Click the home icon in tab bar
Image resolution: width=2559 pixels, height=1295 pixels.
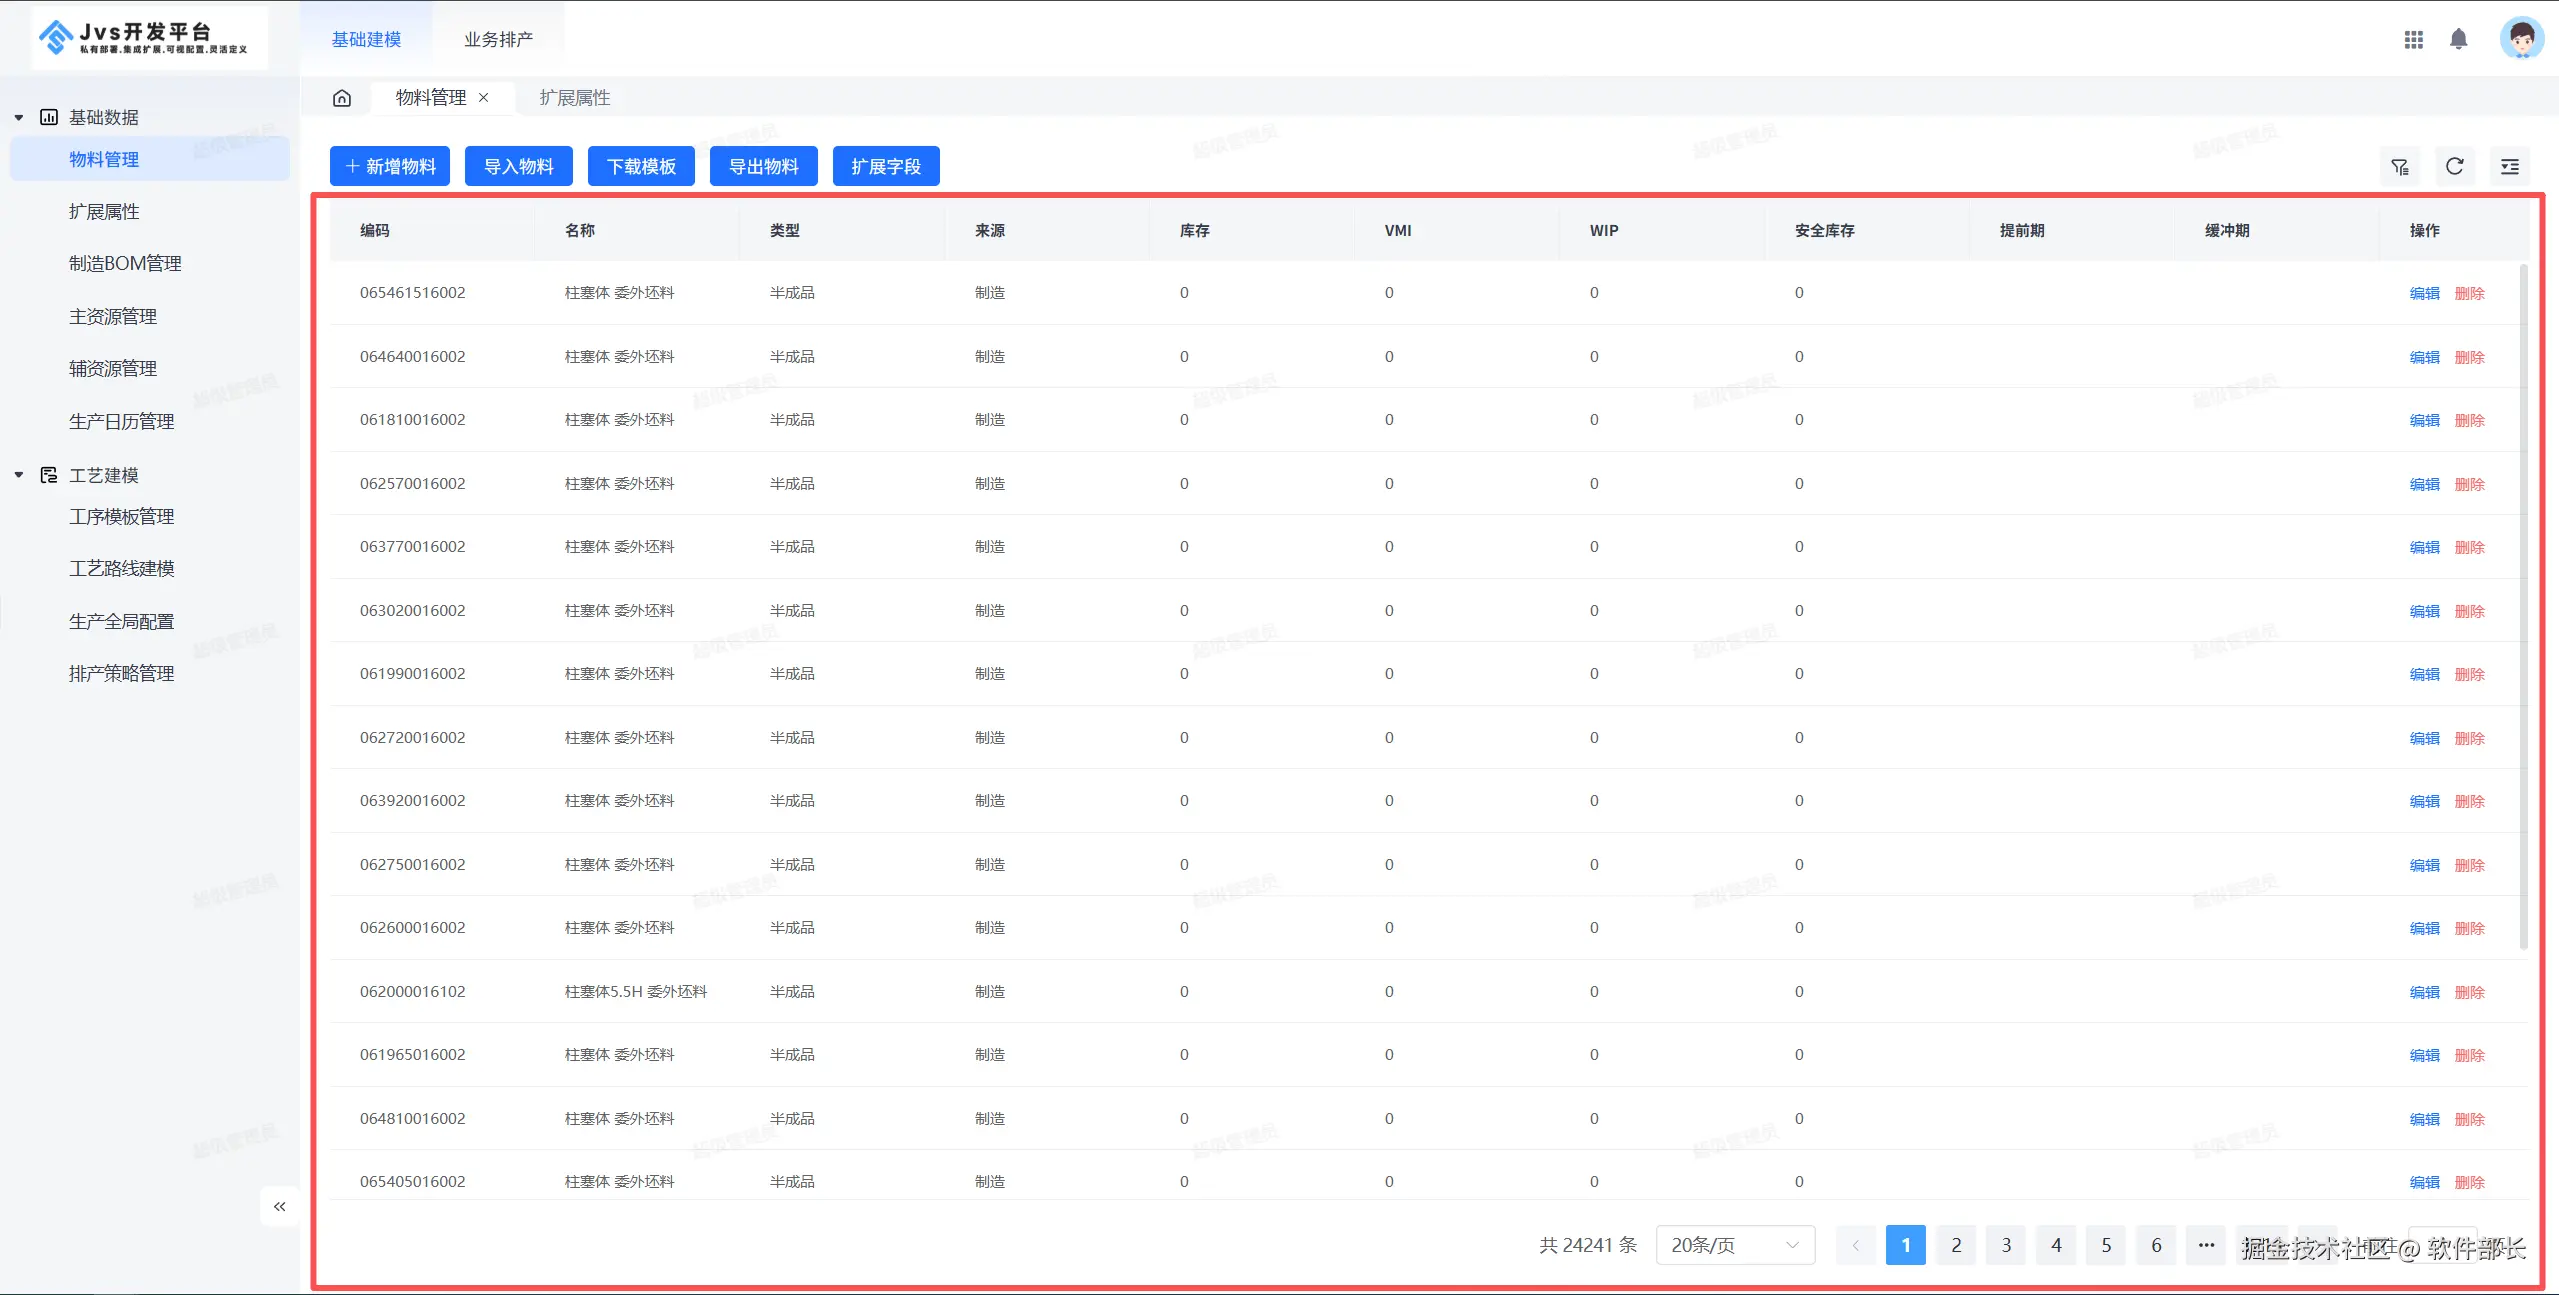[342, 98]
